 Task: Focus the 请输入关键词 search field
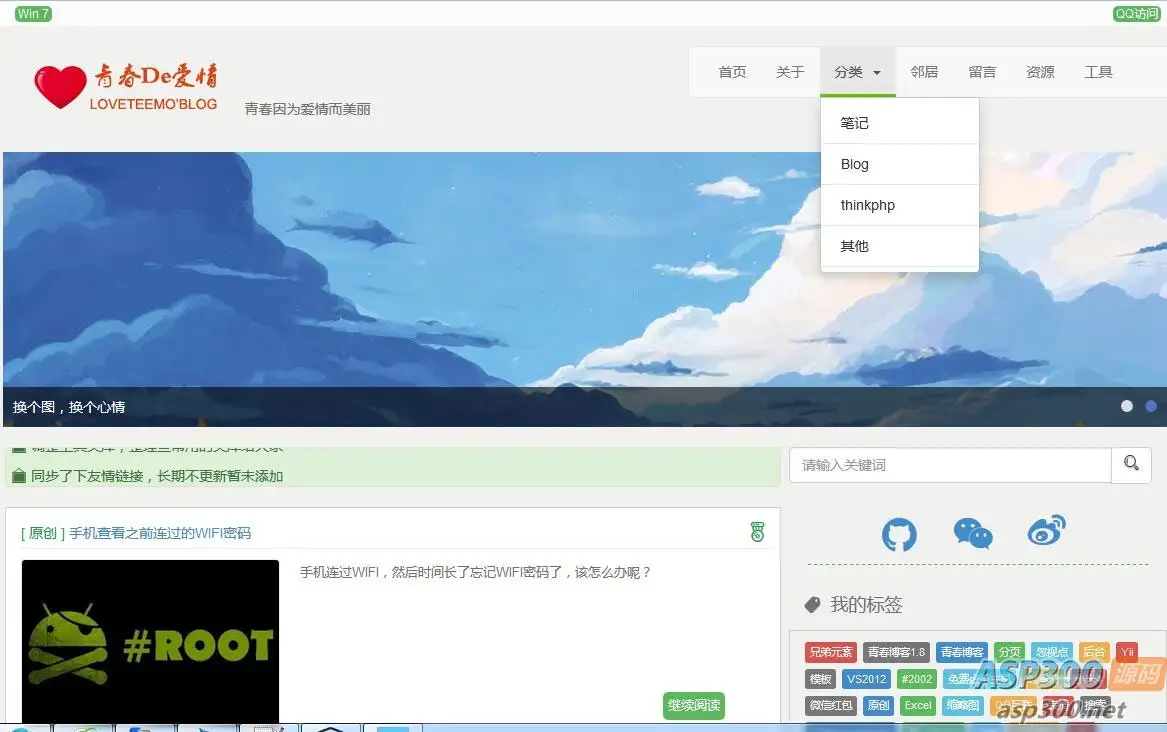click(x=950, y=465)
